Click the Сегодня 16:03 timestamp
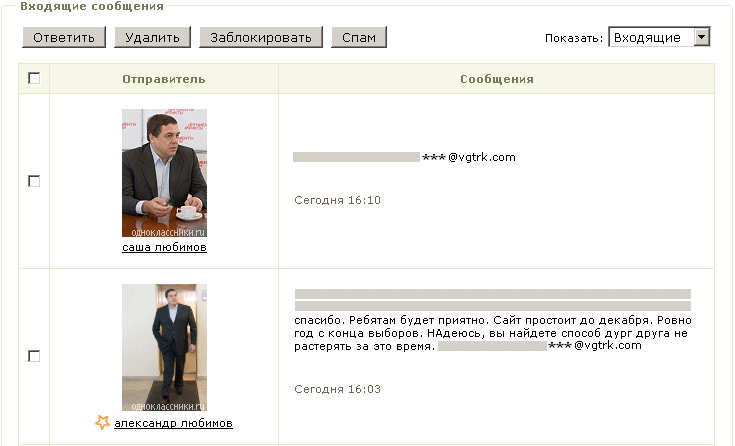Viewport: 735px width, 446px height. [x=337, y=389]
